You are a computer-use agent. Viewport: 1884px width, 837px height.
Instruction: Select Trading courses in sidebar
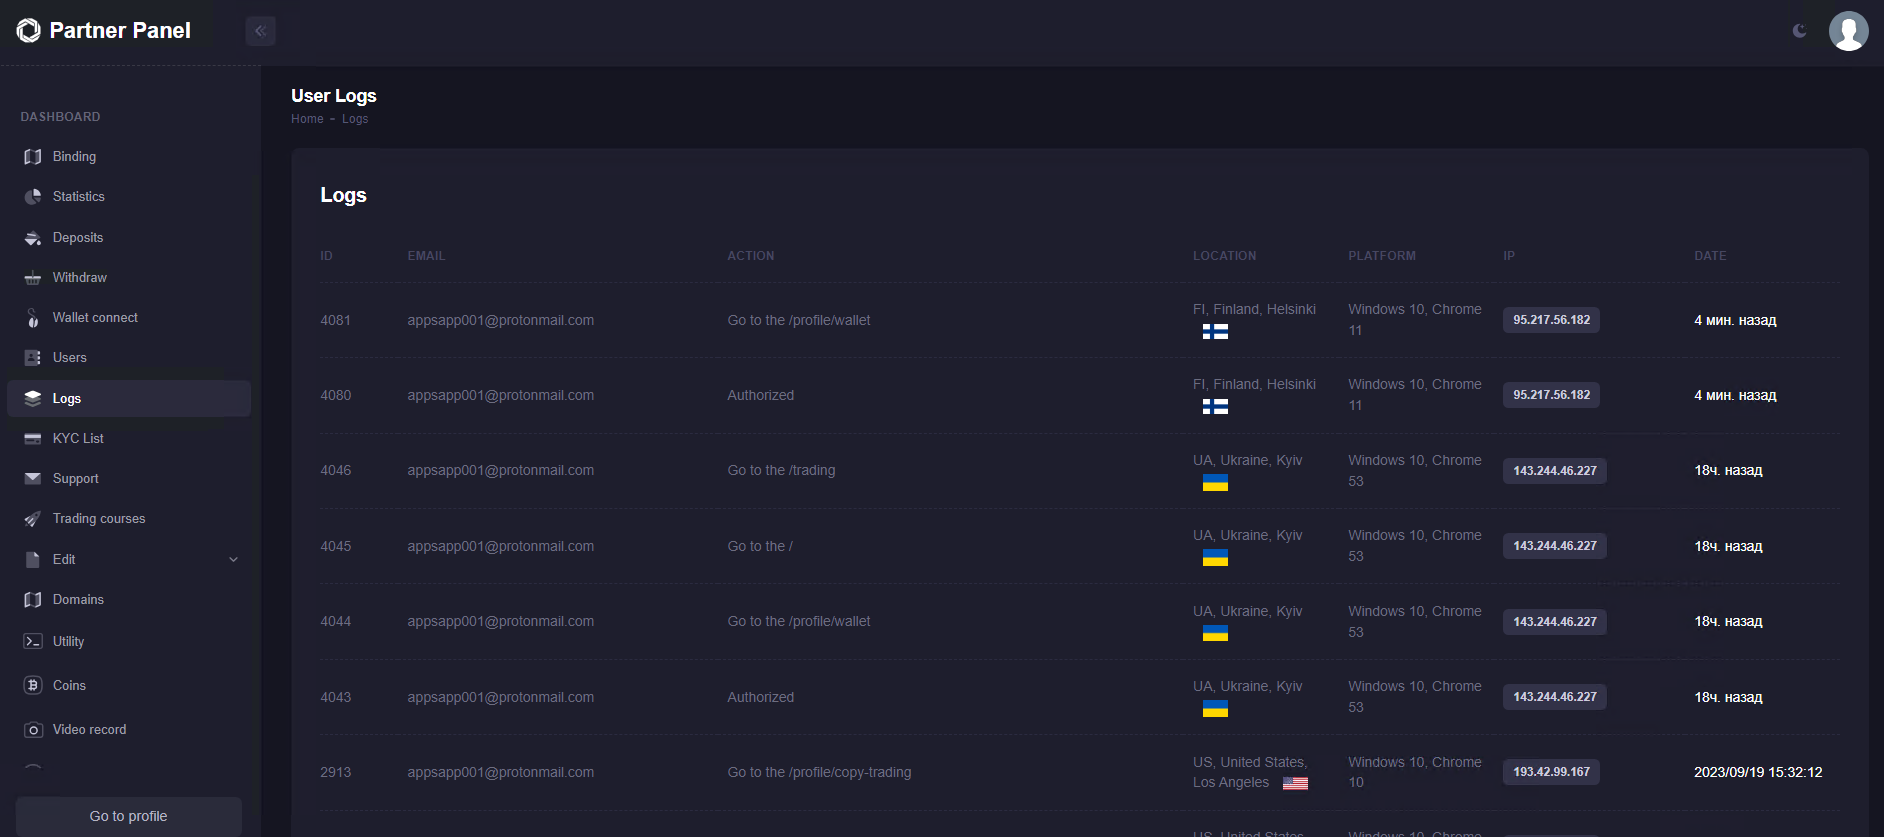(99, 519)
